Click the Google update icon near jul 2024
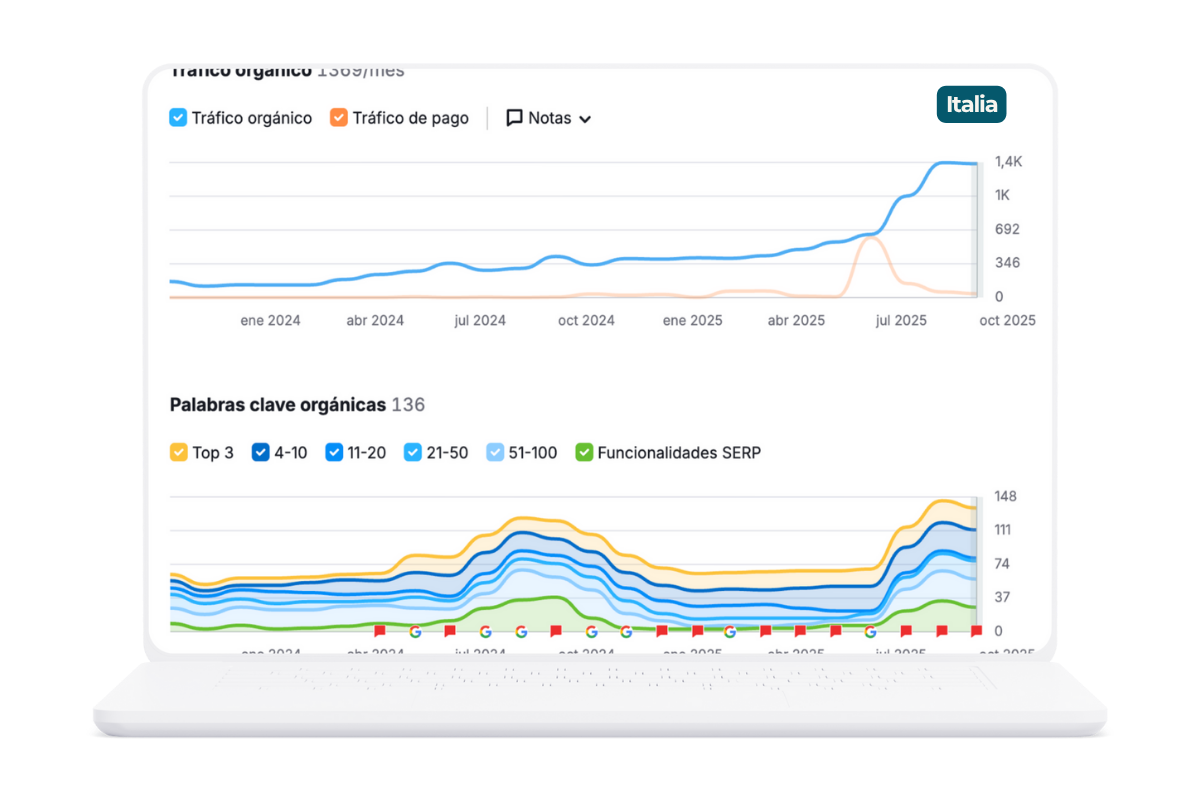The width and height of the screenshot is (1200, 800). click(485, 631)
